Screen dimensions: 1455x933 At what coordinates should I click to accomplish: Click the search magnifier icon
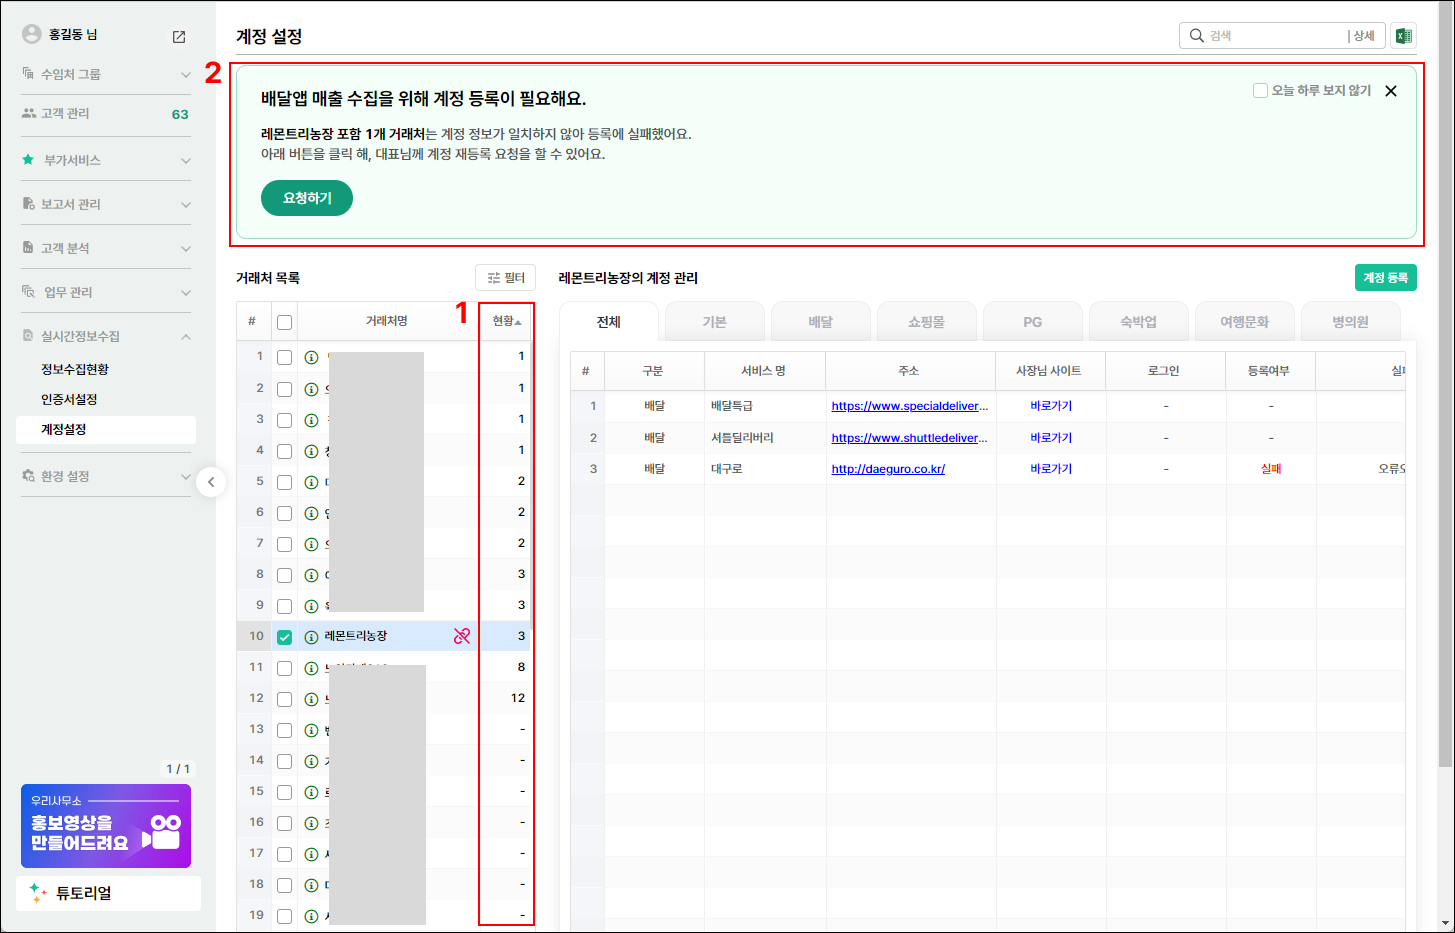coord(1196,36)
